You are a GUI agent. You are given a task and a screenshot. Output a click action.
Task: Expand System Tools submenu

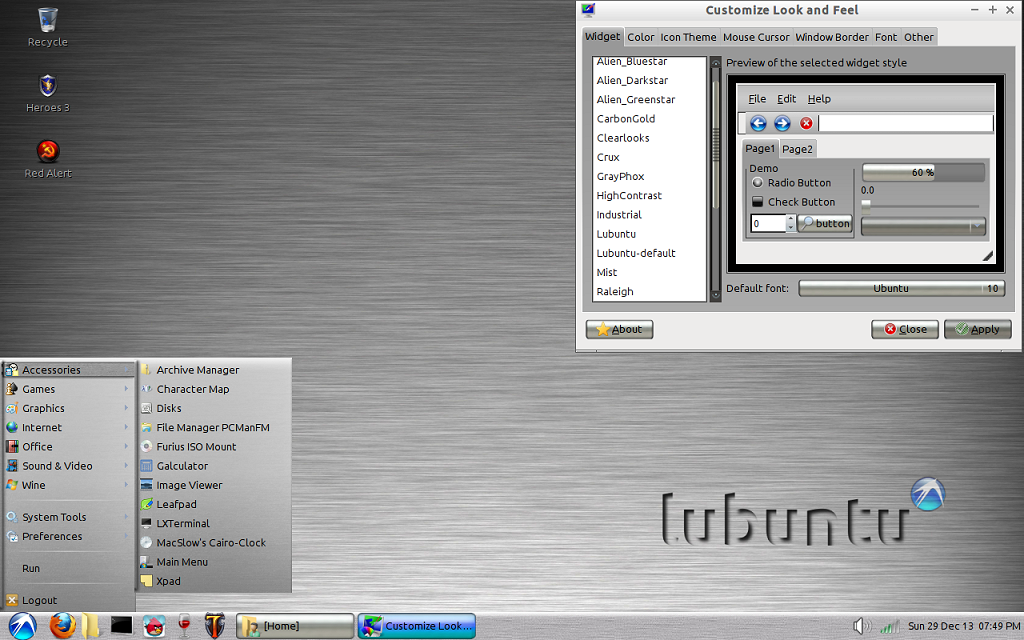68,517
